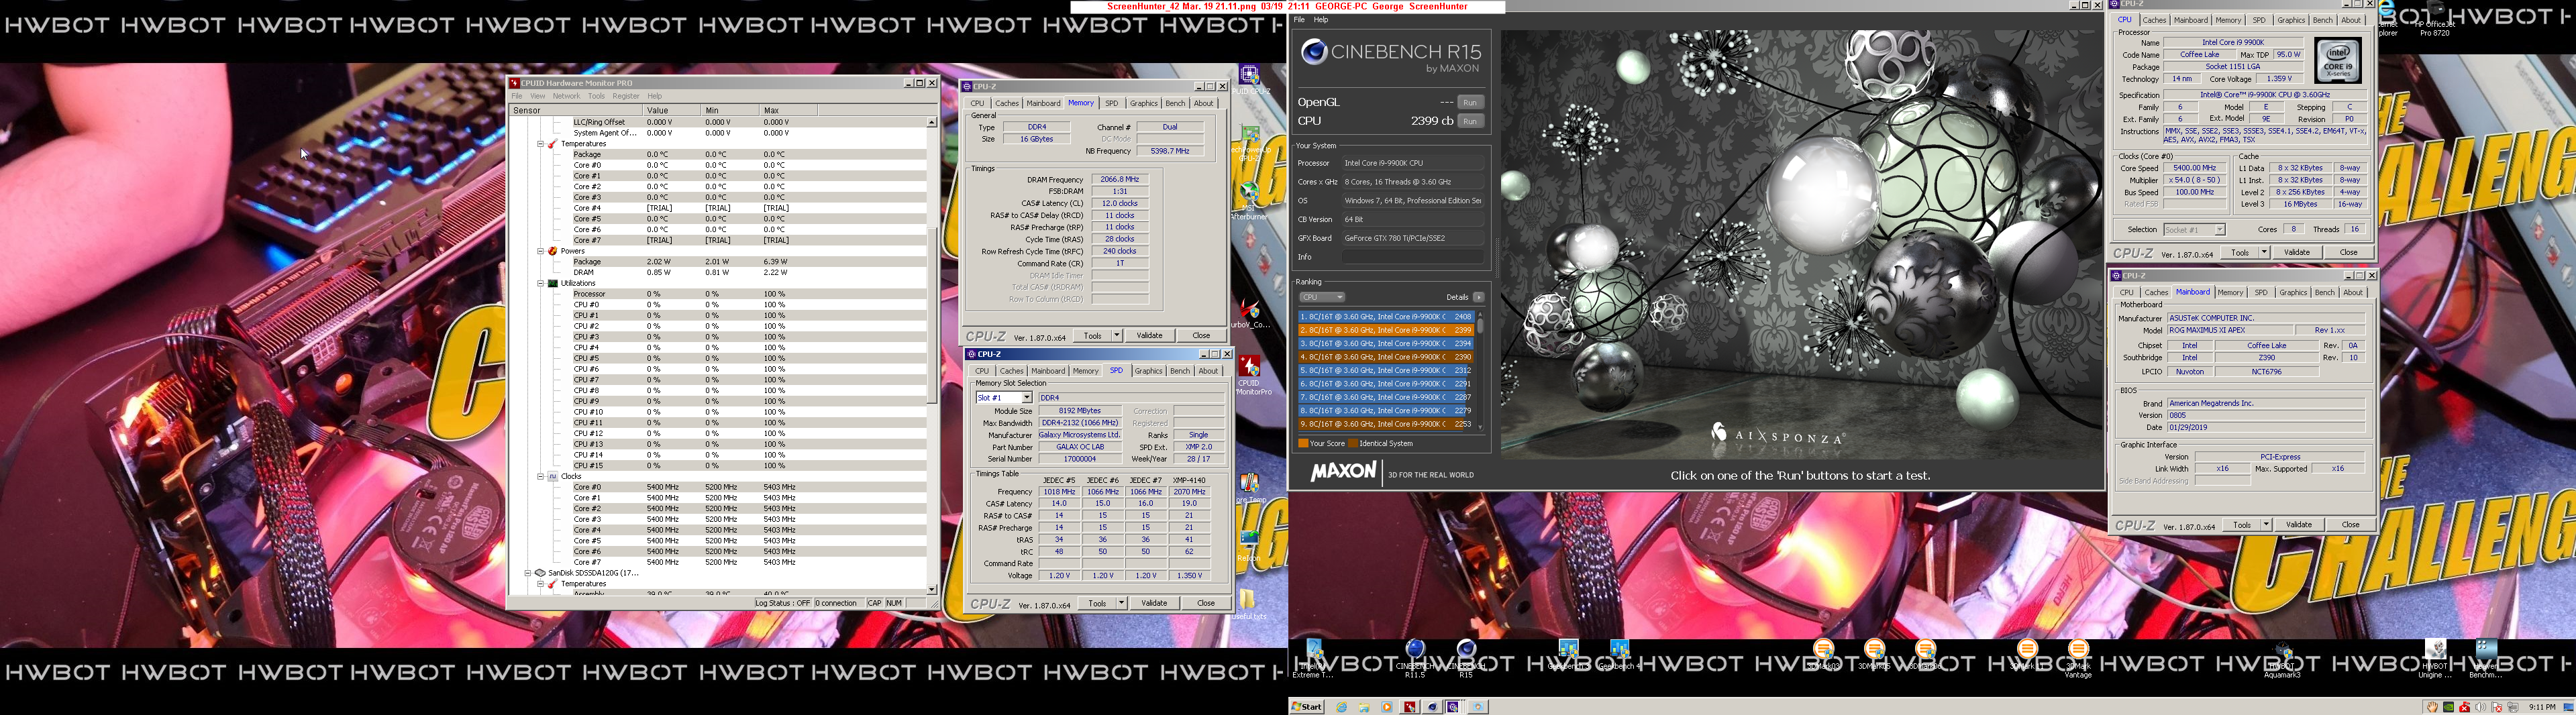2576x715 pixels.
Task: Open Heaven Benchmark desktop shortcut
Action: 2487,659
